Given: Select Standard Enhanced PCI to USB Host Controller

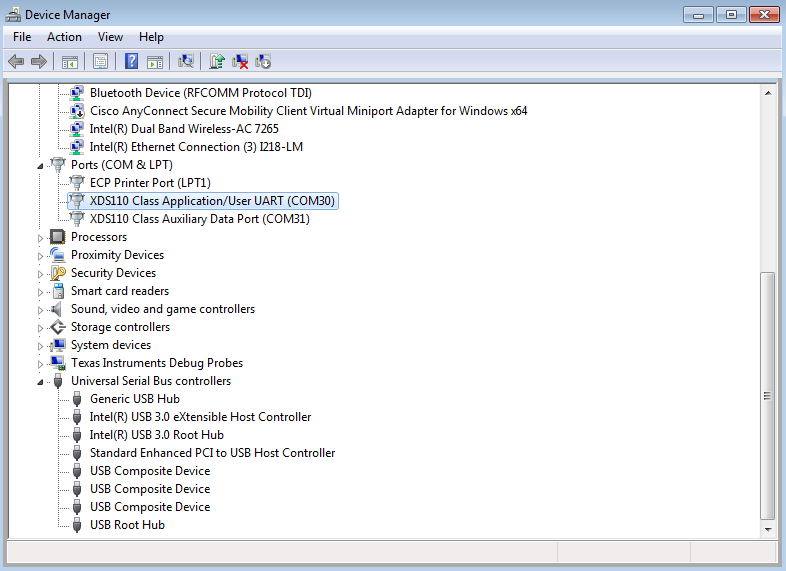Looking at the screenshot, I should click(213, 453).
